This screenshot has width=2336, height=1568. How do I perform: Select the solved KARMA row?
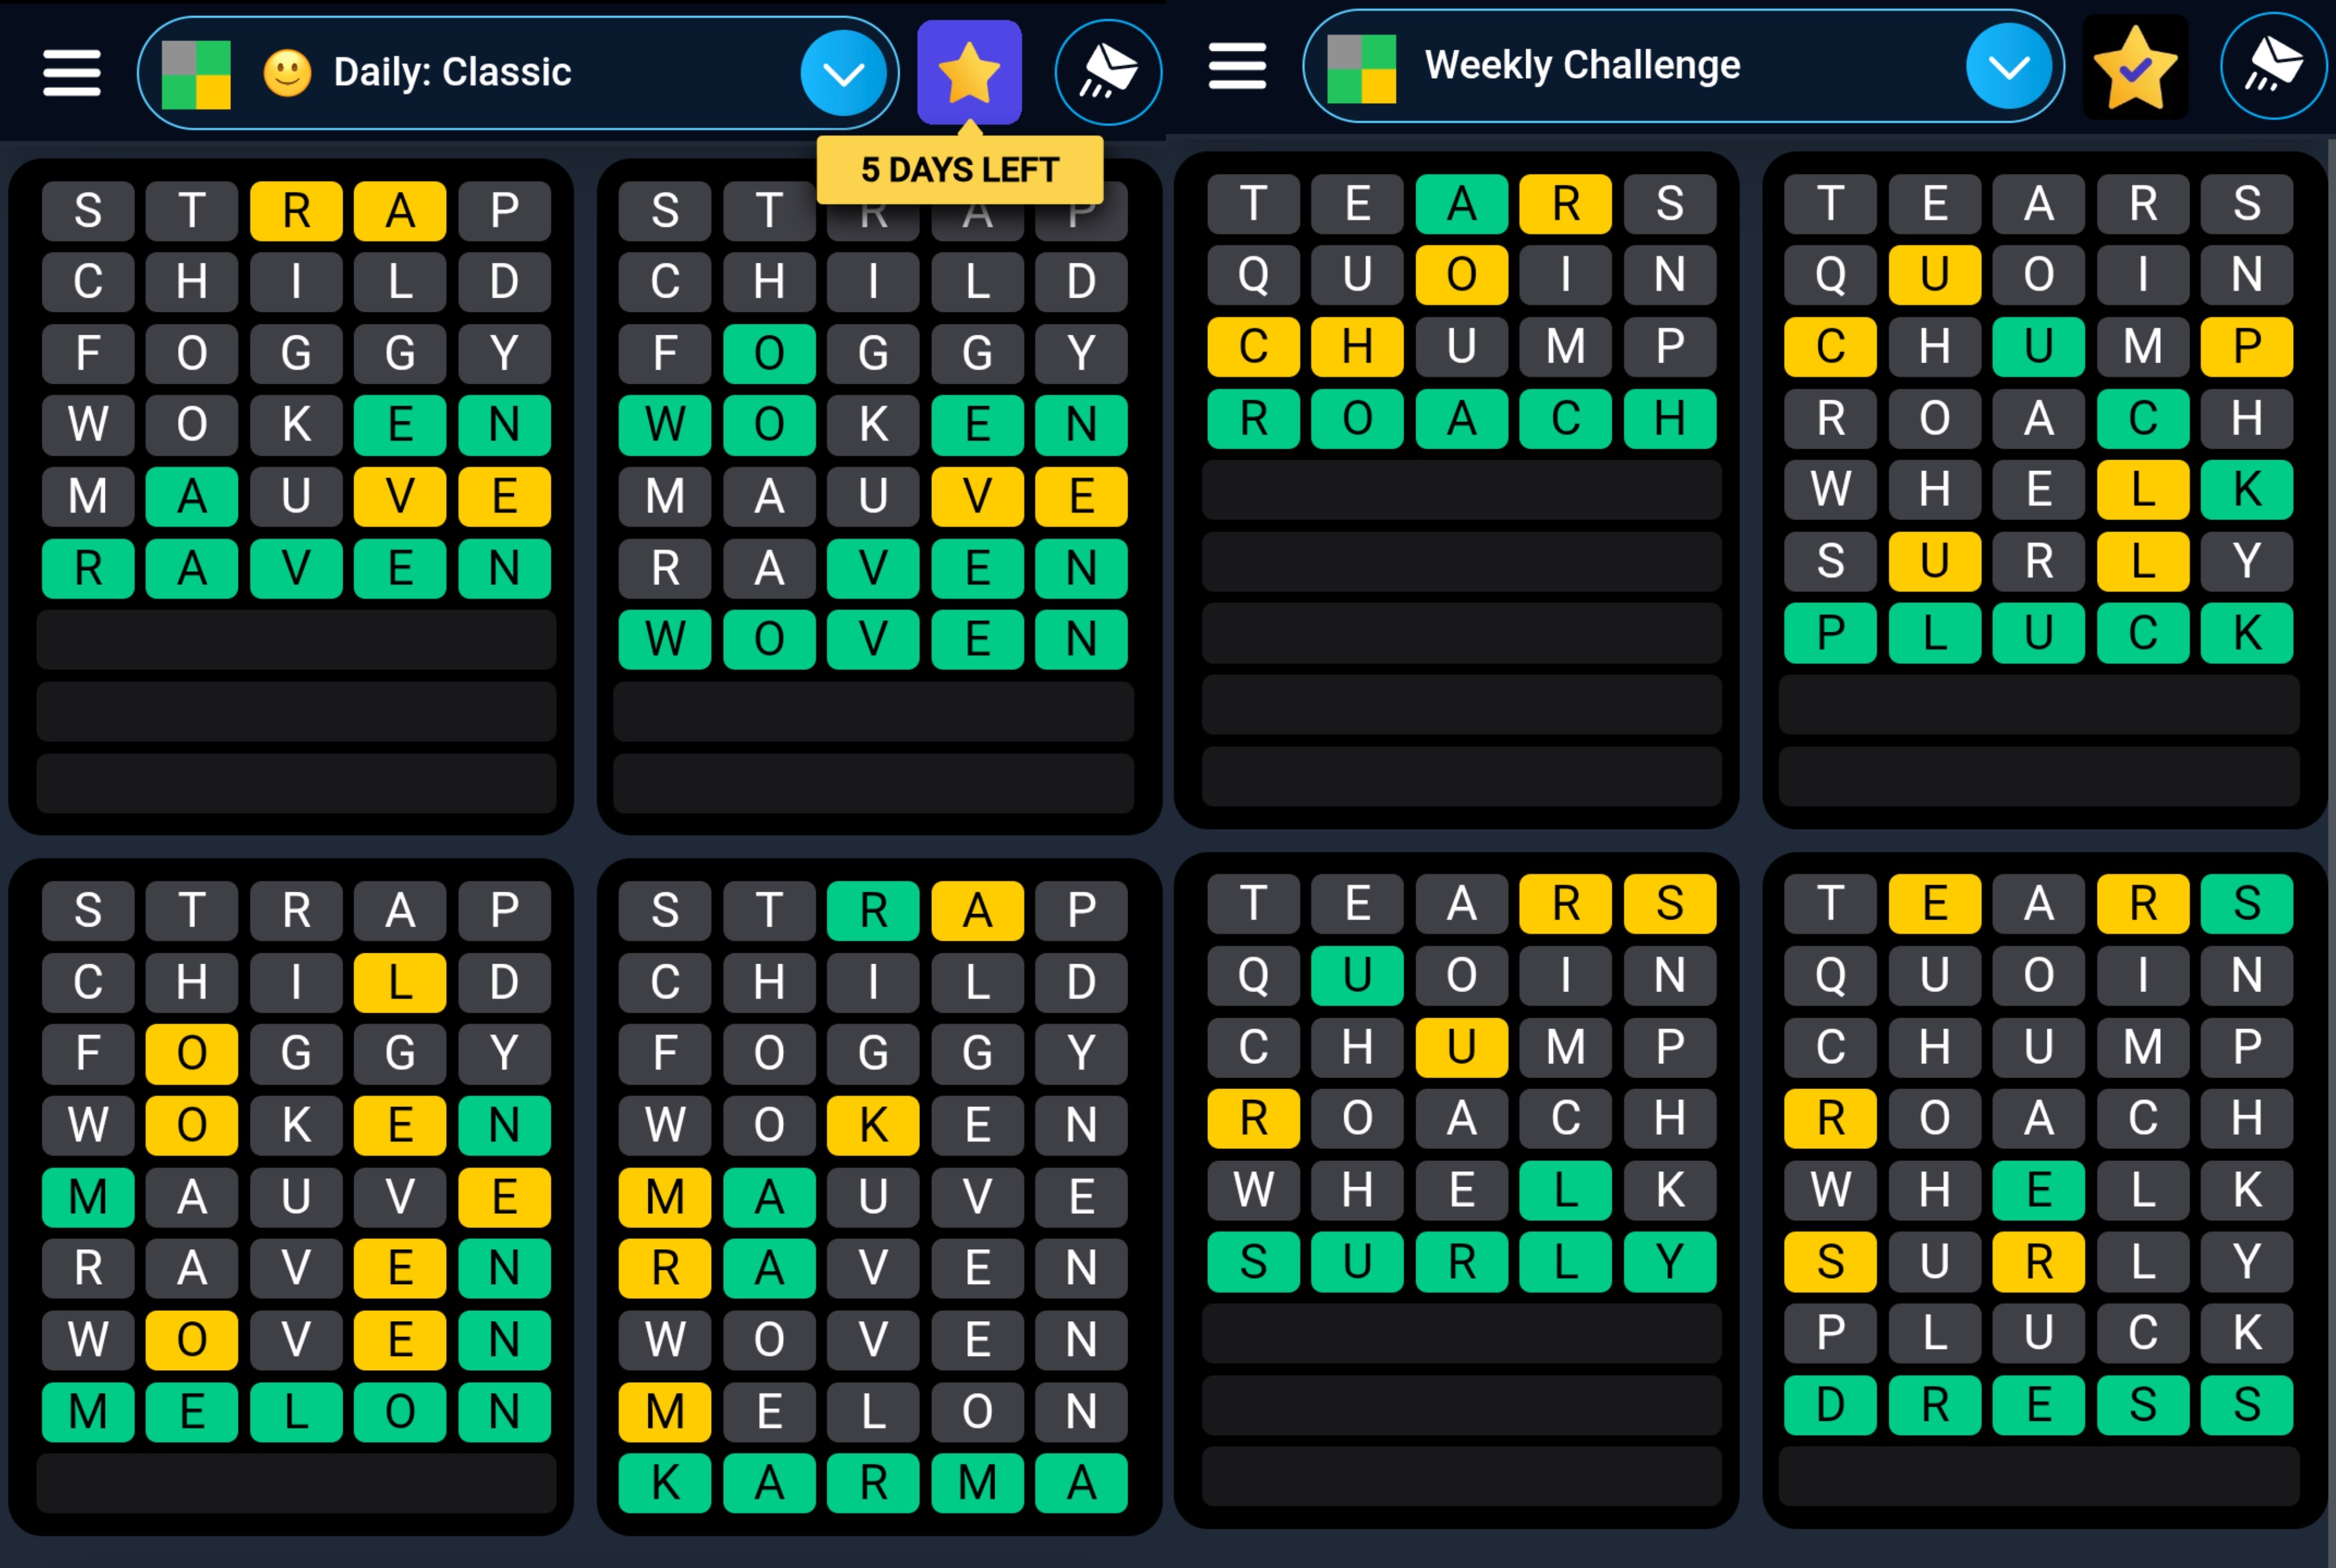(872, 1482)
